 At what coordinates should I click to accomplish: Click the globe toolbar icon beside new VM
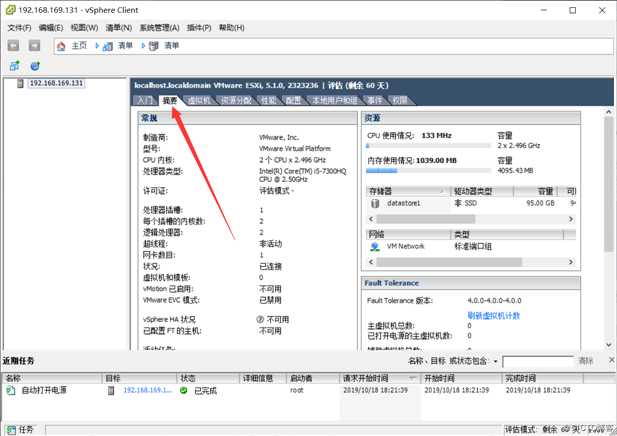[35, 66]
